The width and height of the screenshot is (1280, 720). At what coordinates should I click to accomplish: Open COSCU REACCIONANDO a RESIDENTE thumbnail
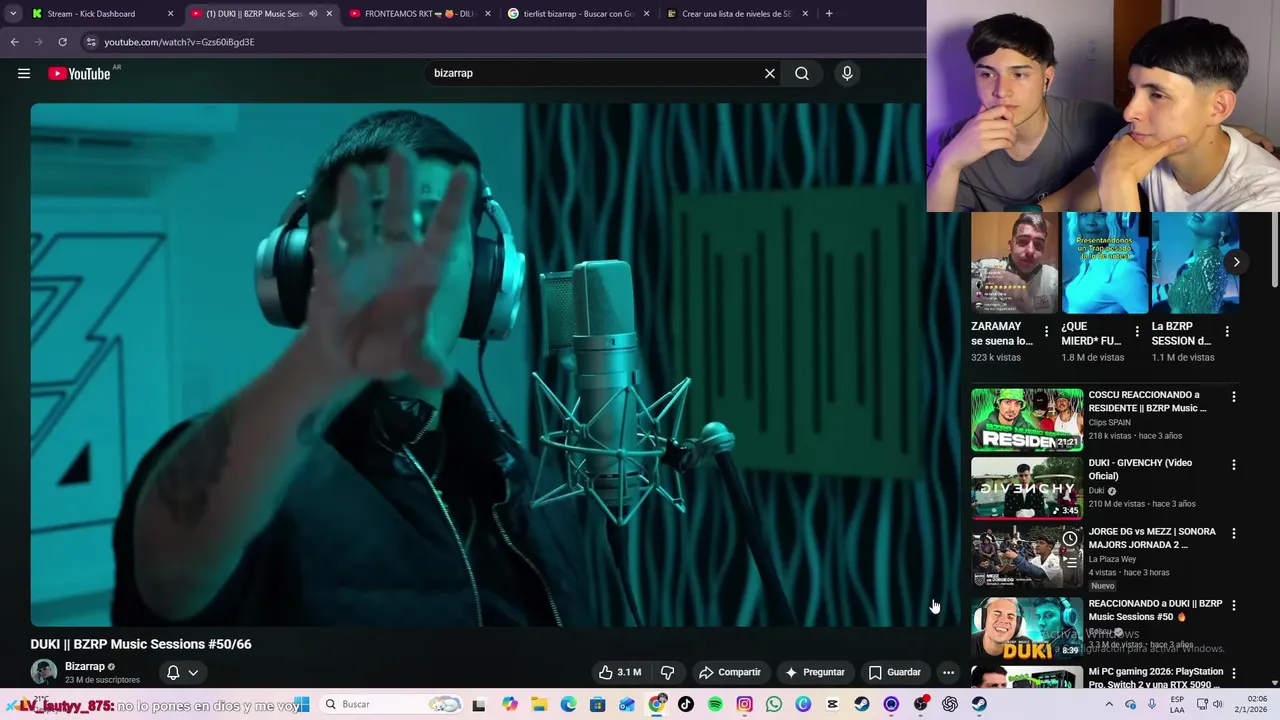click(1027, 419)
